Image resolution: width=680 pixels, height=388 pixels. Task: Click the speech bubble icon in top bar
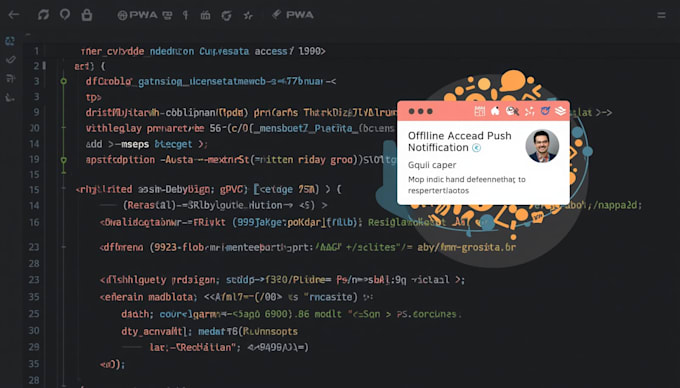(65, 15)
